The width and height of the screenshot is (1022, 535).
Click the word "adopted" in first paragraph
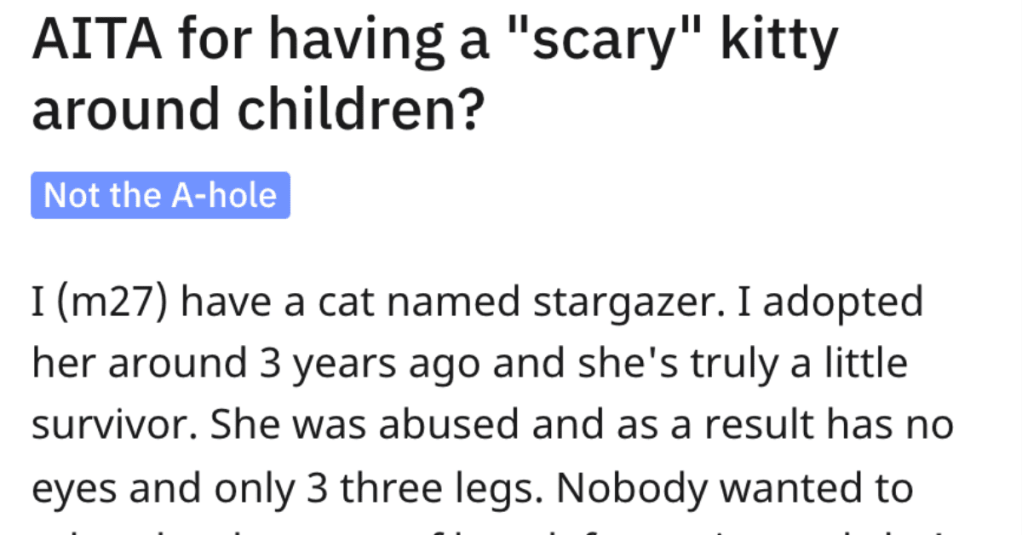click(x=843, y=303)
